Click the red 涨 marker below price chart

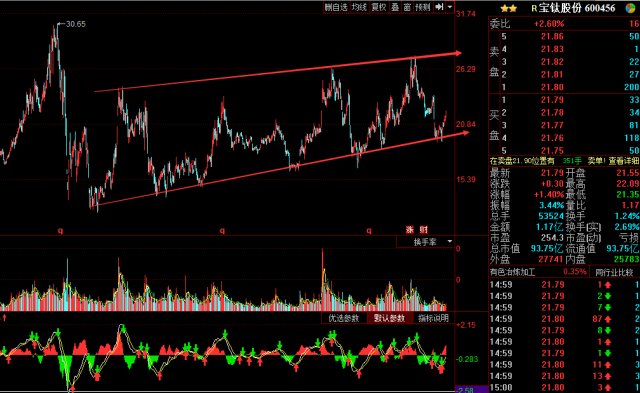[x=409, y=230]
